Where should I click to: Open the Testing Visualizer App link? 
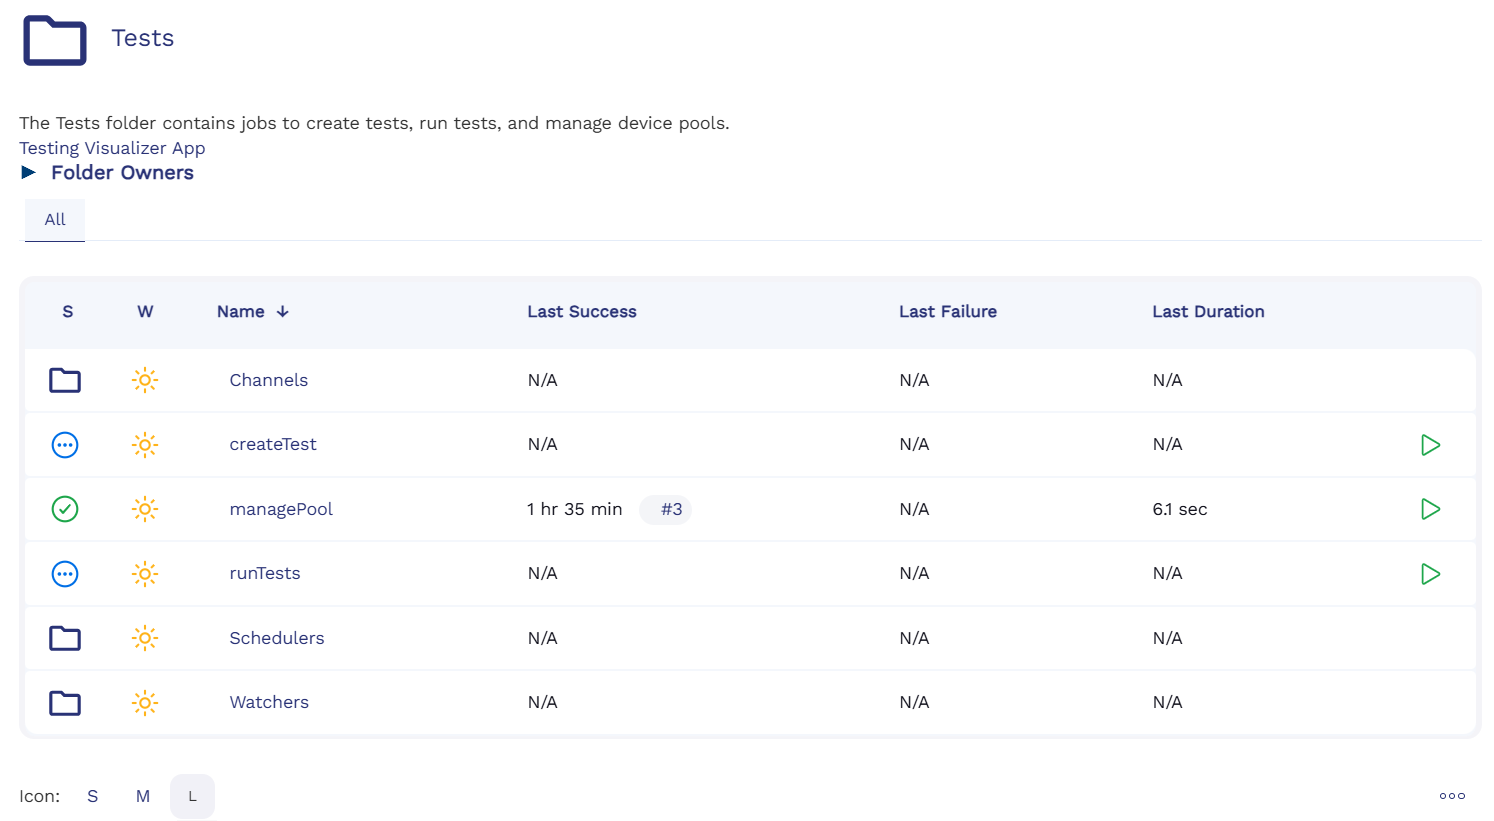(x=112, y=148)
